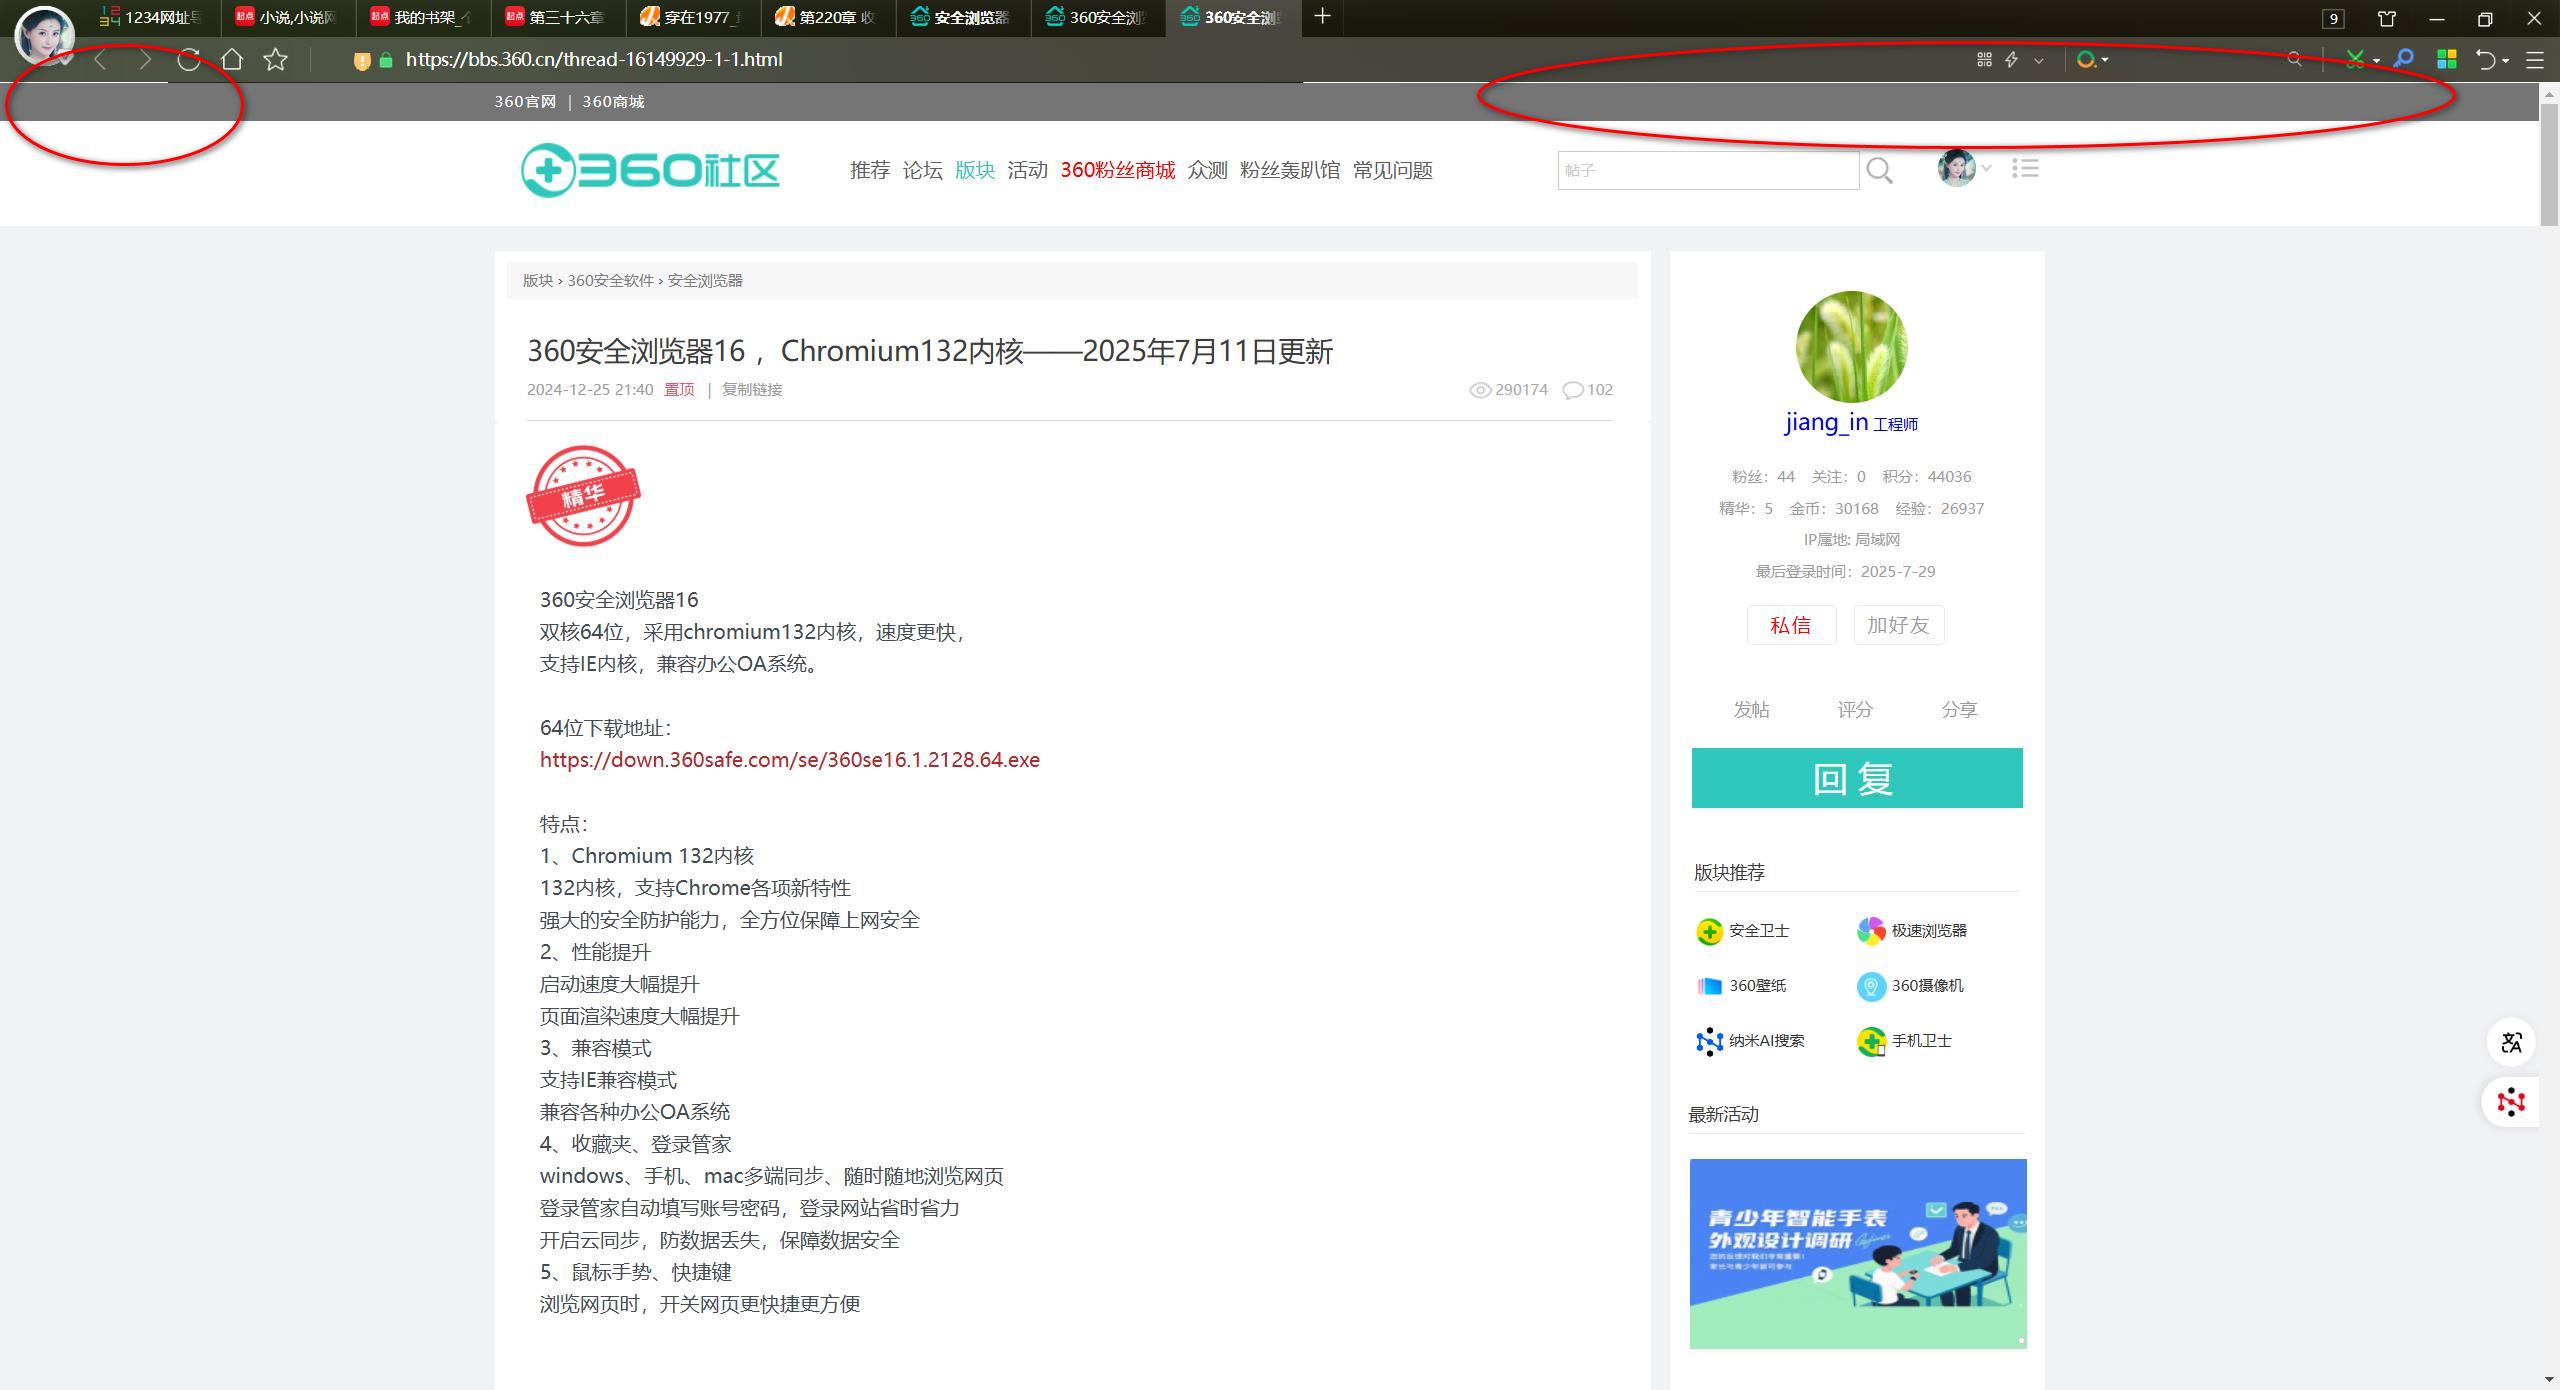Click the 加好友 button
Viewport: 2560px width, 1390px height.
point(1898,625)
